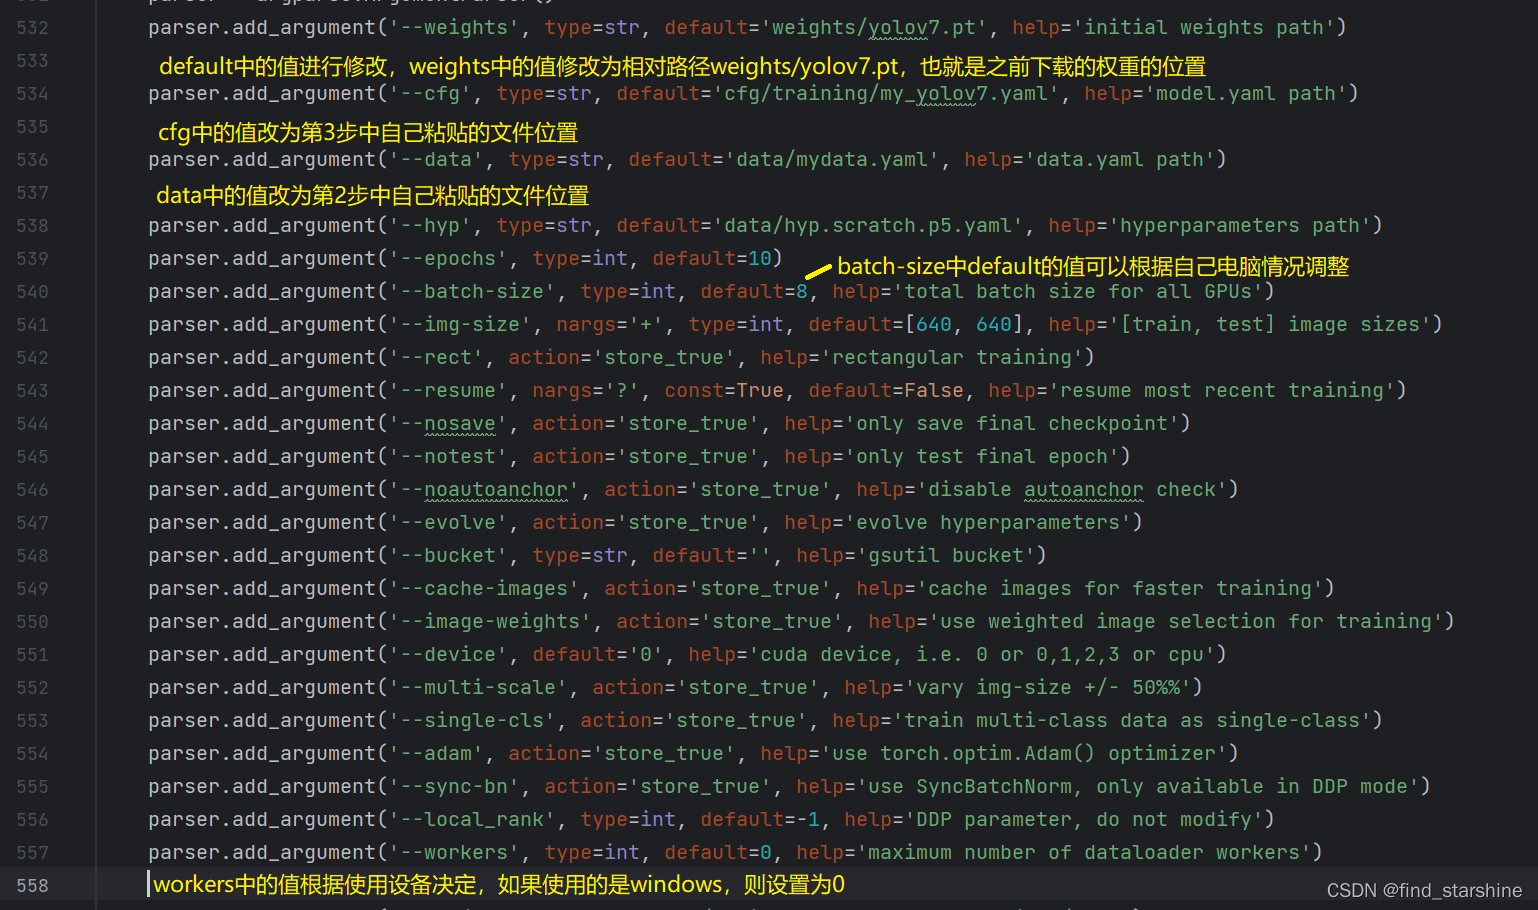Viewport: 1538px width, 910px height.
Task: Click the '--weights' argument string
Action: click(455, 27)
